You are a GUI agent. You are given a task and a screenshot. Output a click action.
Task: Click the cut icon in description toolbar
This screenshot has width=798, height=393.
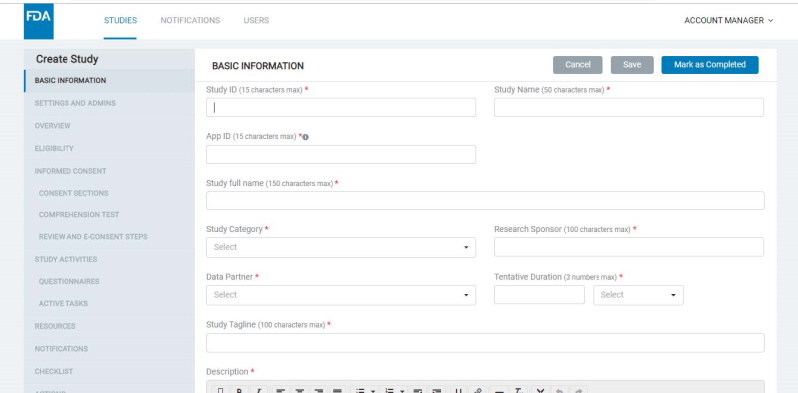[x=540, y=390]
